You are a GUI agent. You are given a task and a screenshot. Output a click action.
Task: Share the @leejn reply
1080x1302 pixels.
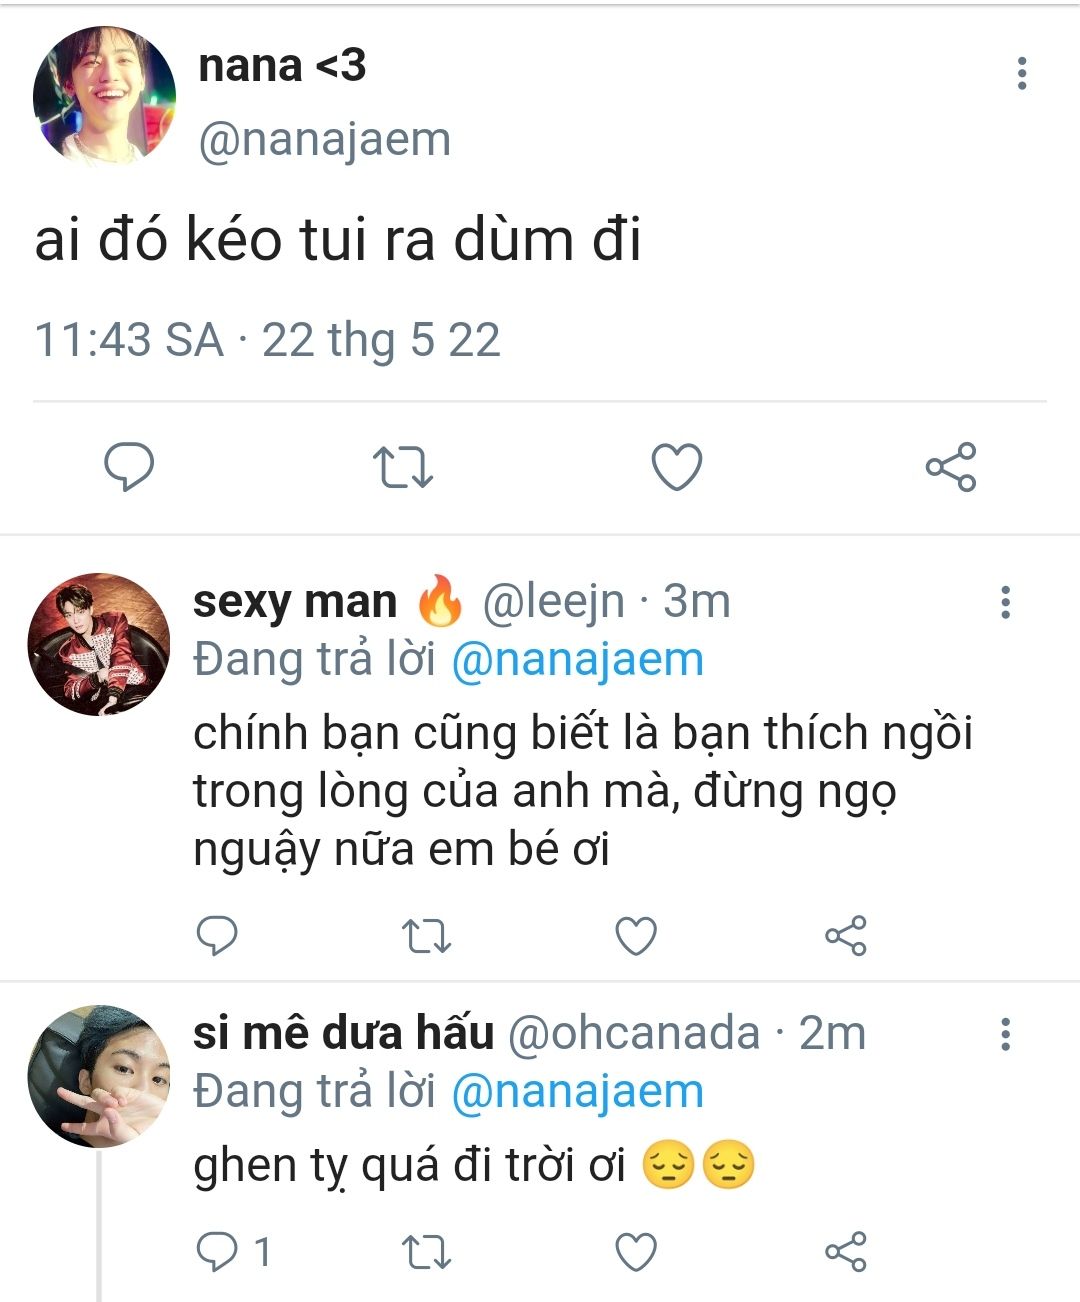[x=845, y=936]
